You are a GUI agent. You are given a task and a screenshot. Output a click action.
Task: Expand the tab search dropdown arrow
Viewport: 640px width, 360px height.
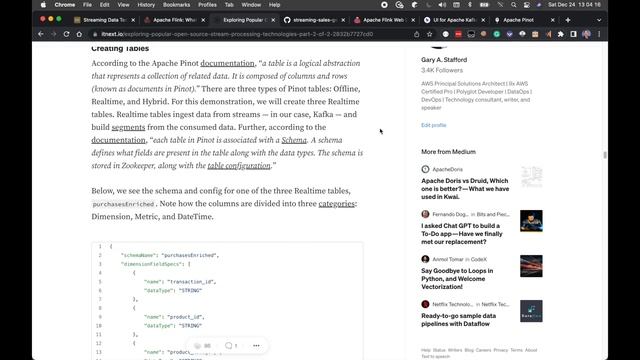tap(599, 20)
